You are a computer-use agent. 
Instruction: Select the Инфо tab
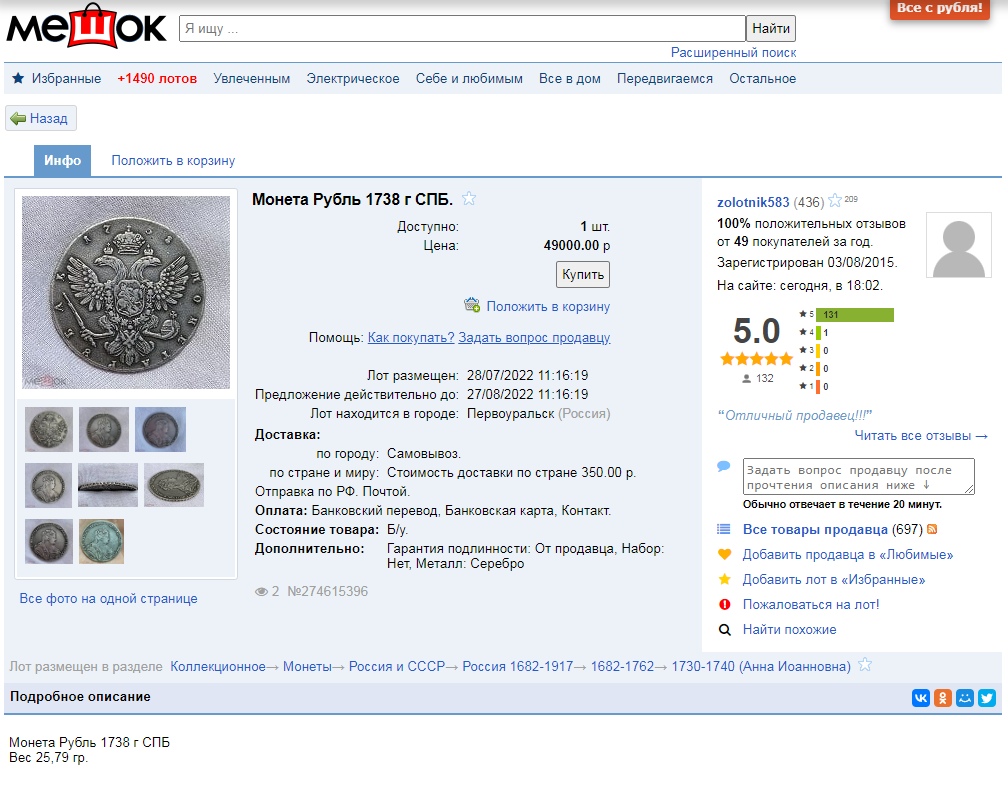coord(62,160)
